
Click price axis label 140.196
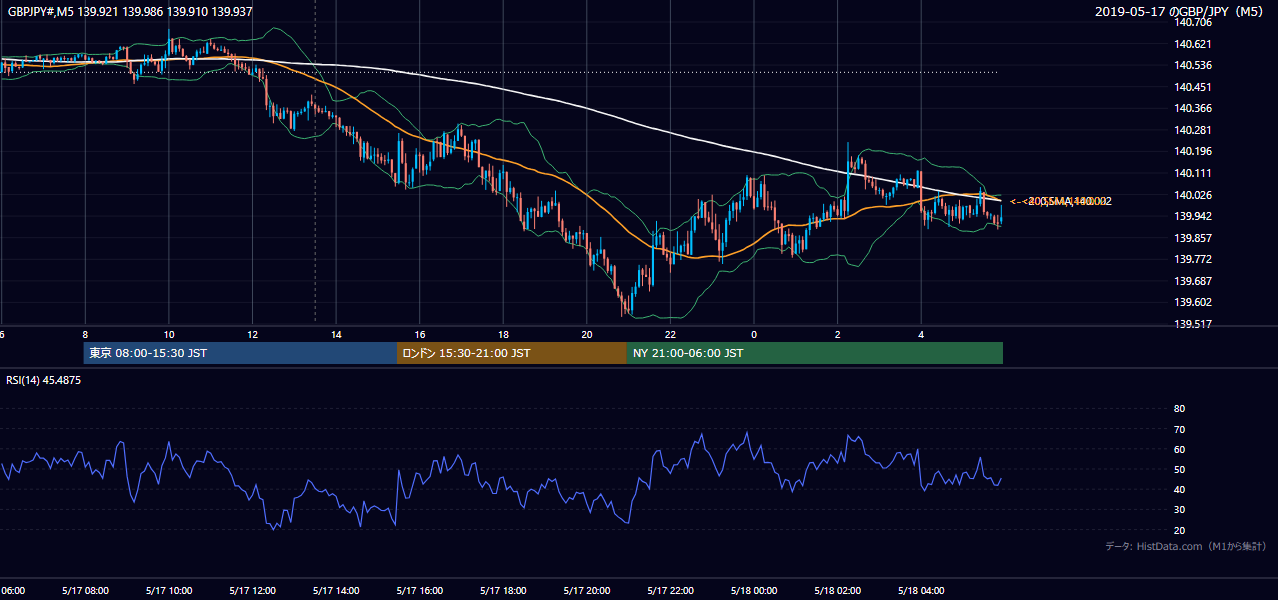[x=1192, y=151]
